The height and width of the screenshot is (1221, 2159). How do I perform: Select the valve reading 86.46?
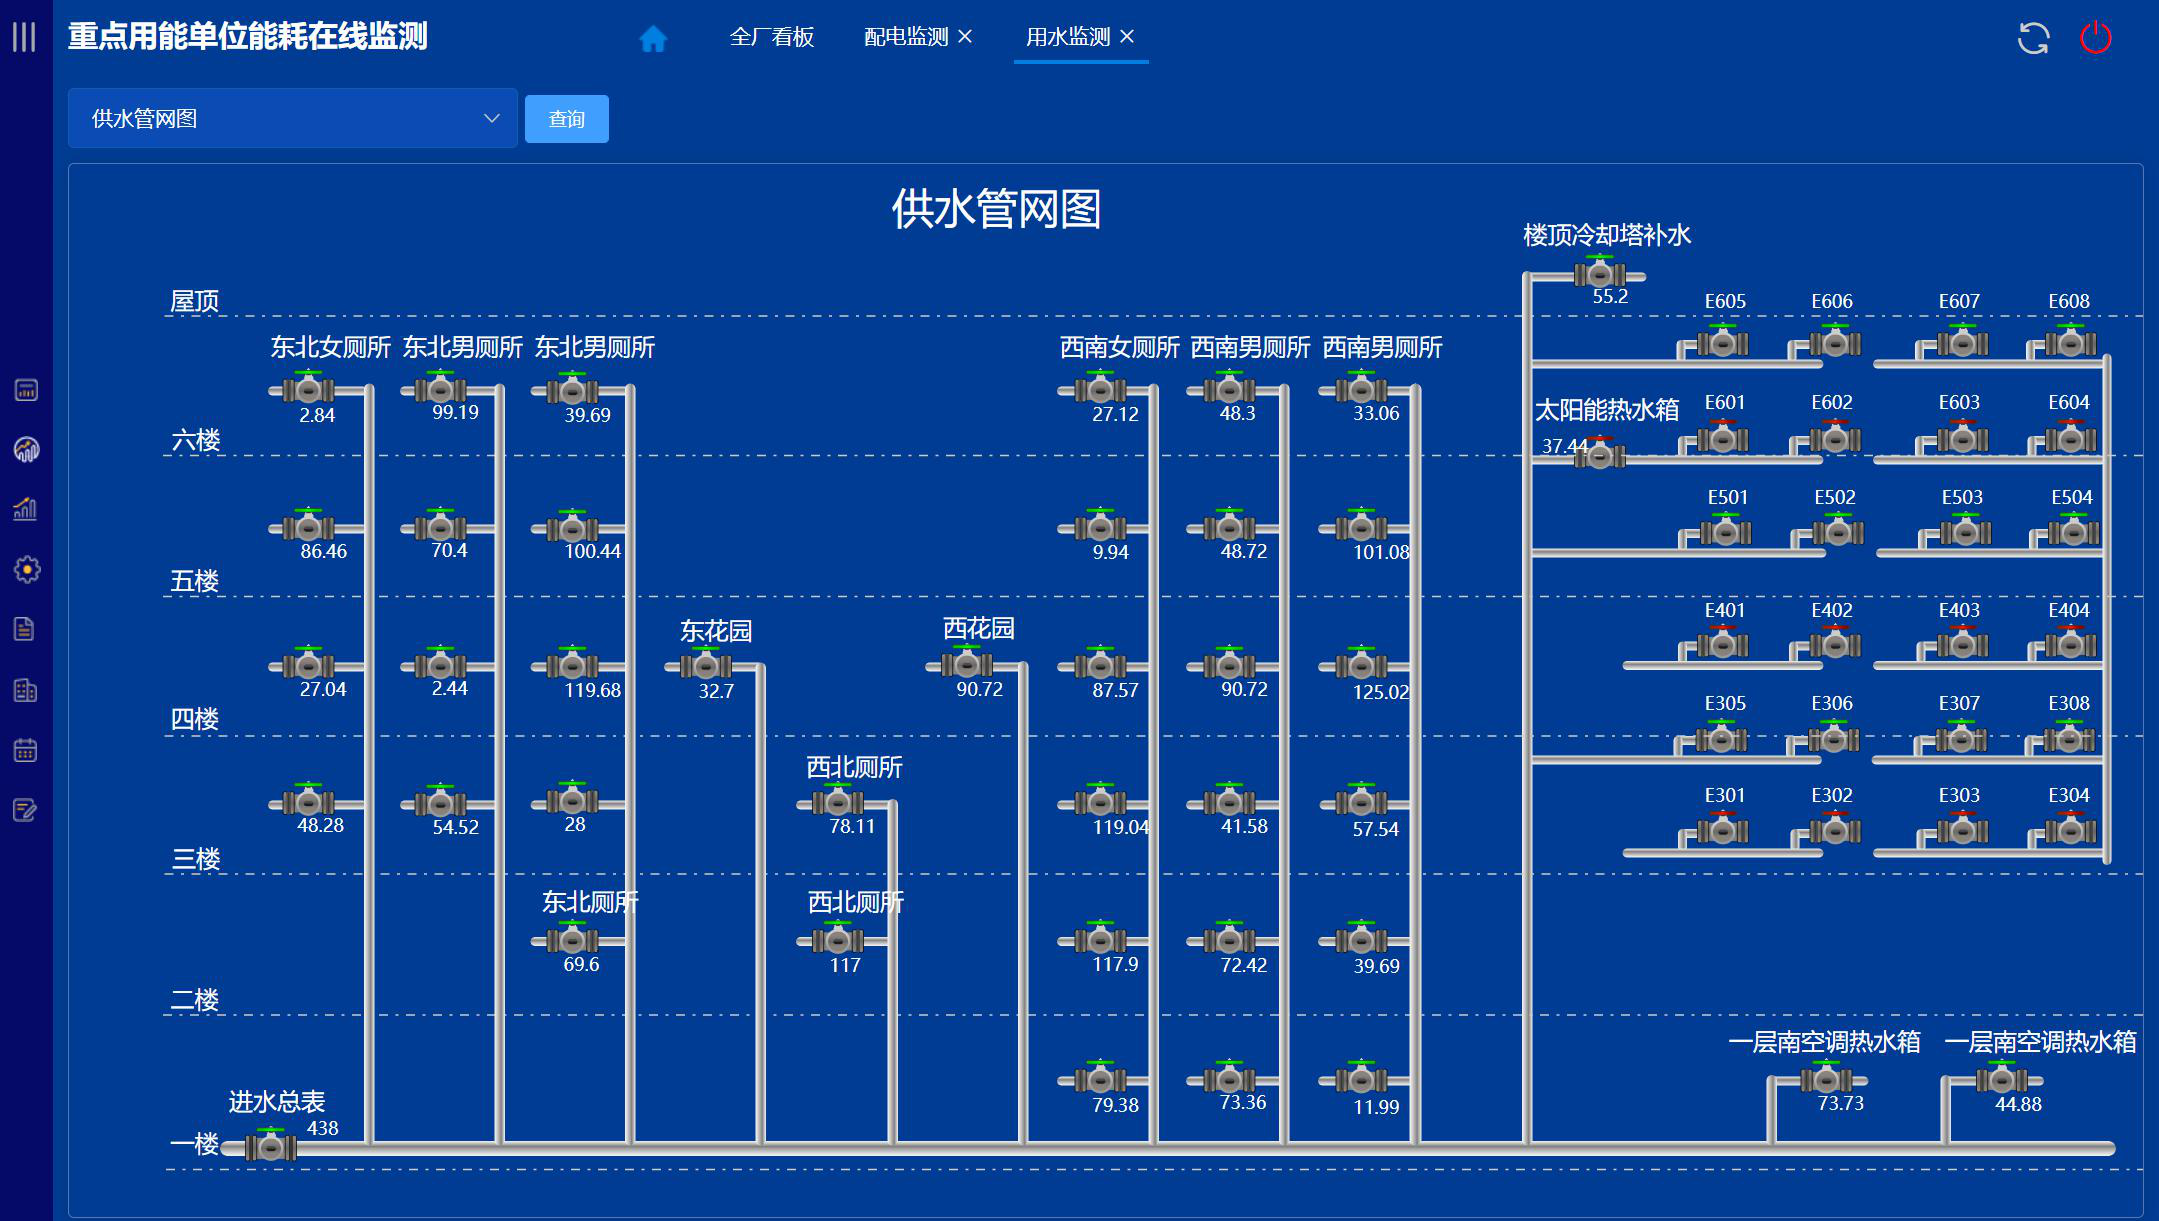309,527
